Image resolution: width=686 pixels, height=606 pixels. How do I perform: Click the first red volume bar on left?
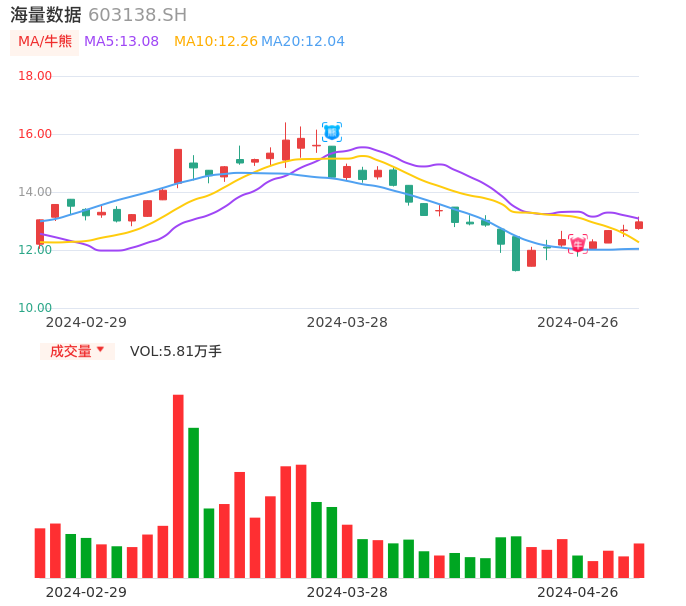pyautogui.click(x=40, y=552)
